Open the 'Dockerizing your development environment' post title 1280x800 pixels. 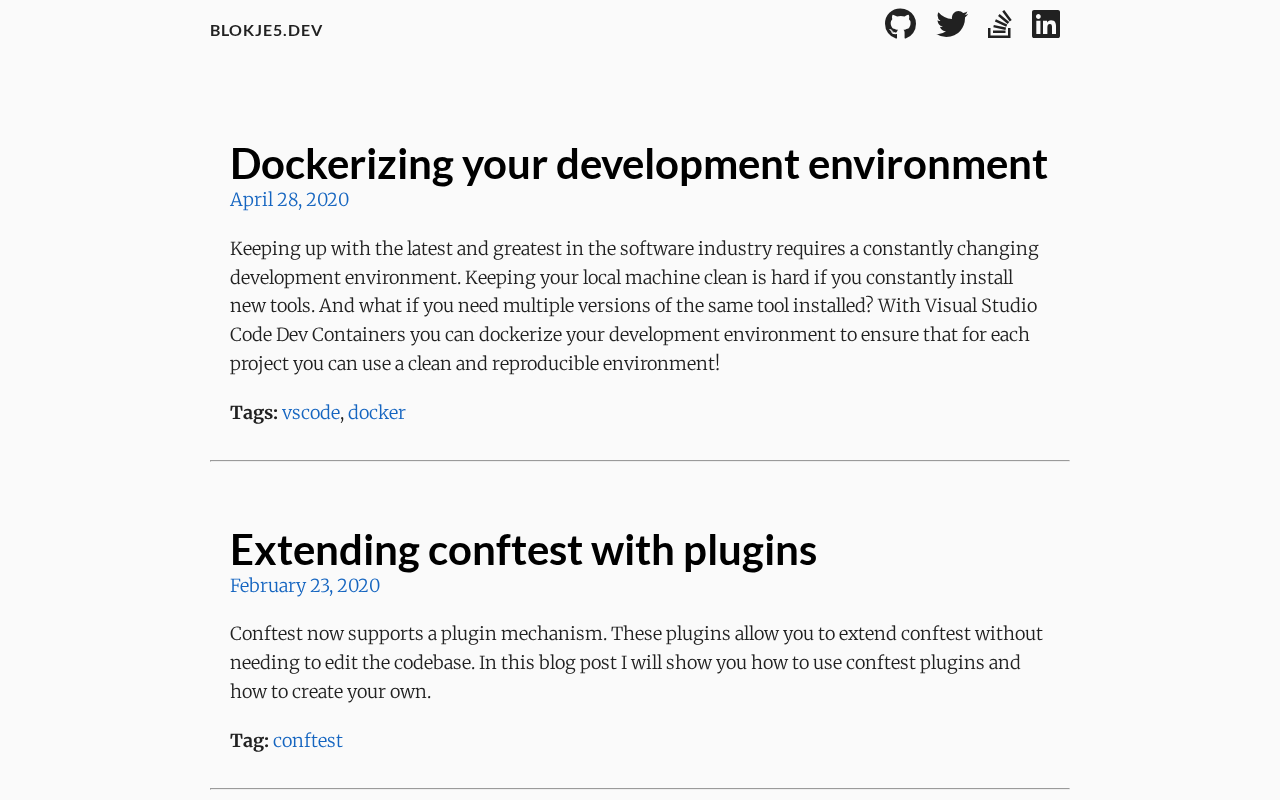(x=638, y=163)
